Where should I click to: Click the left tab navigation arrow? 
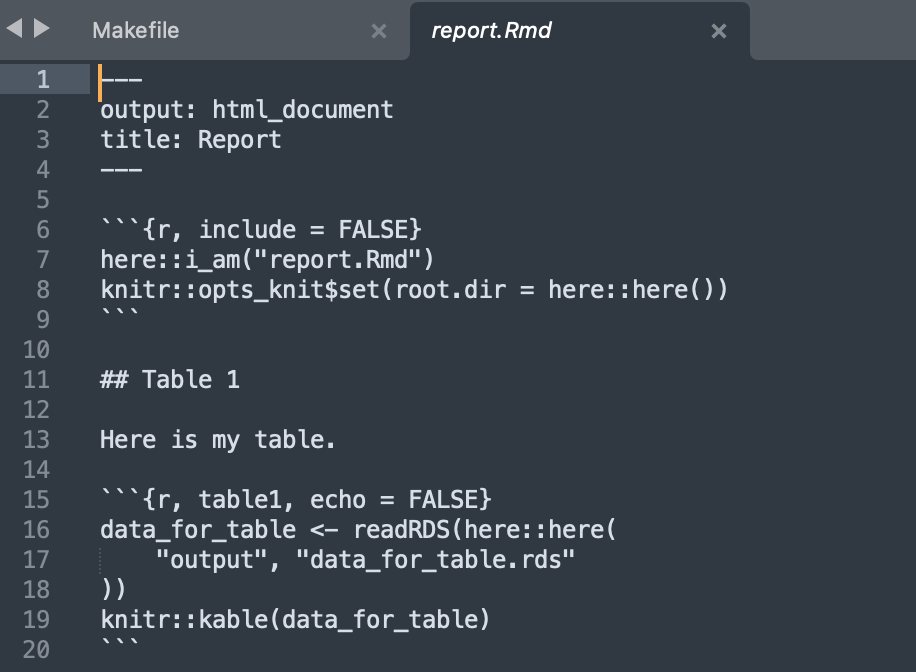(14, 29)
